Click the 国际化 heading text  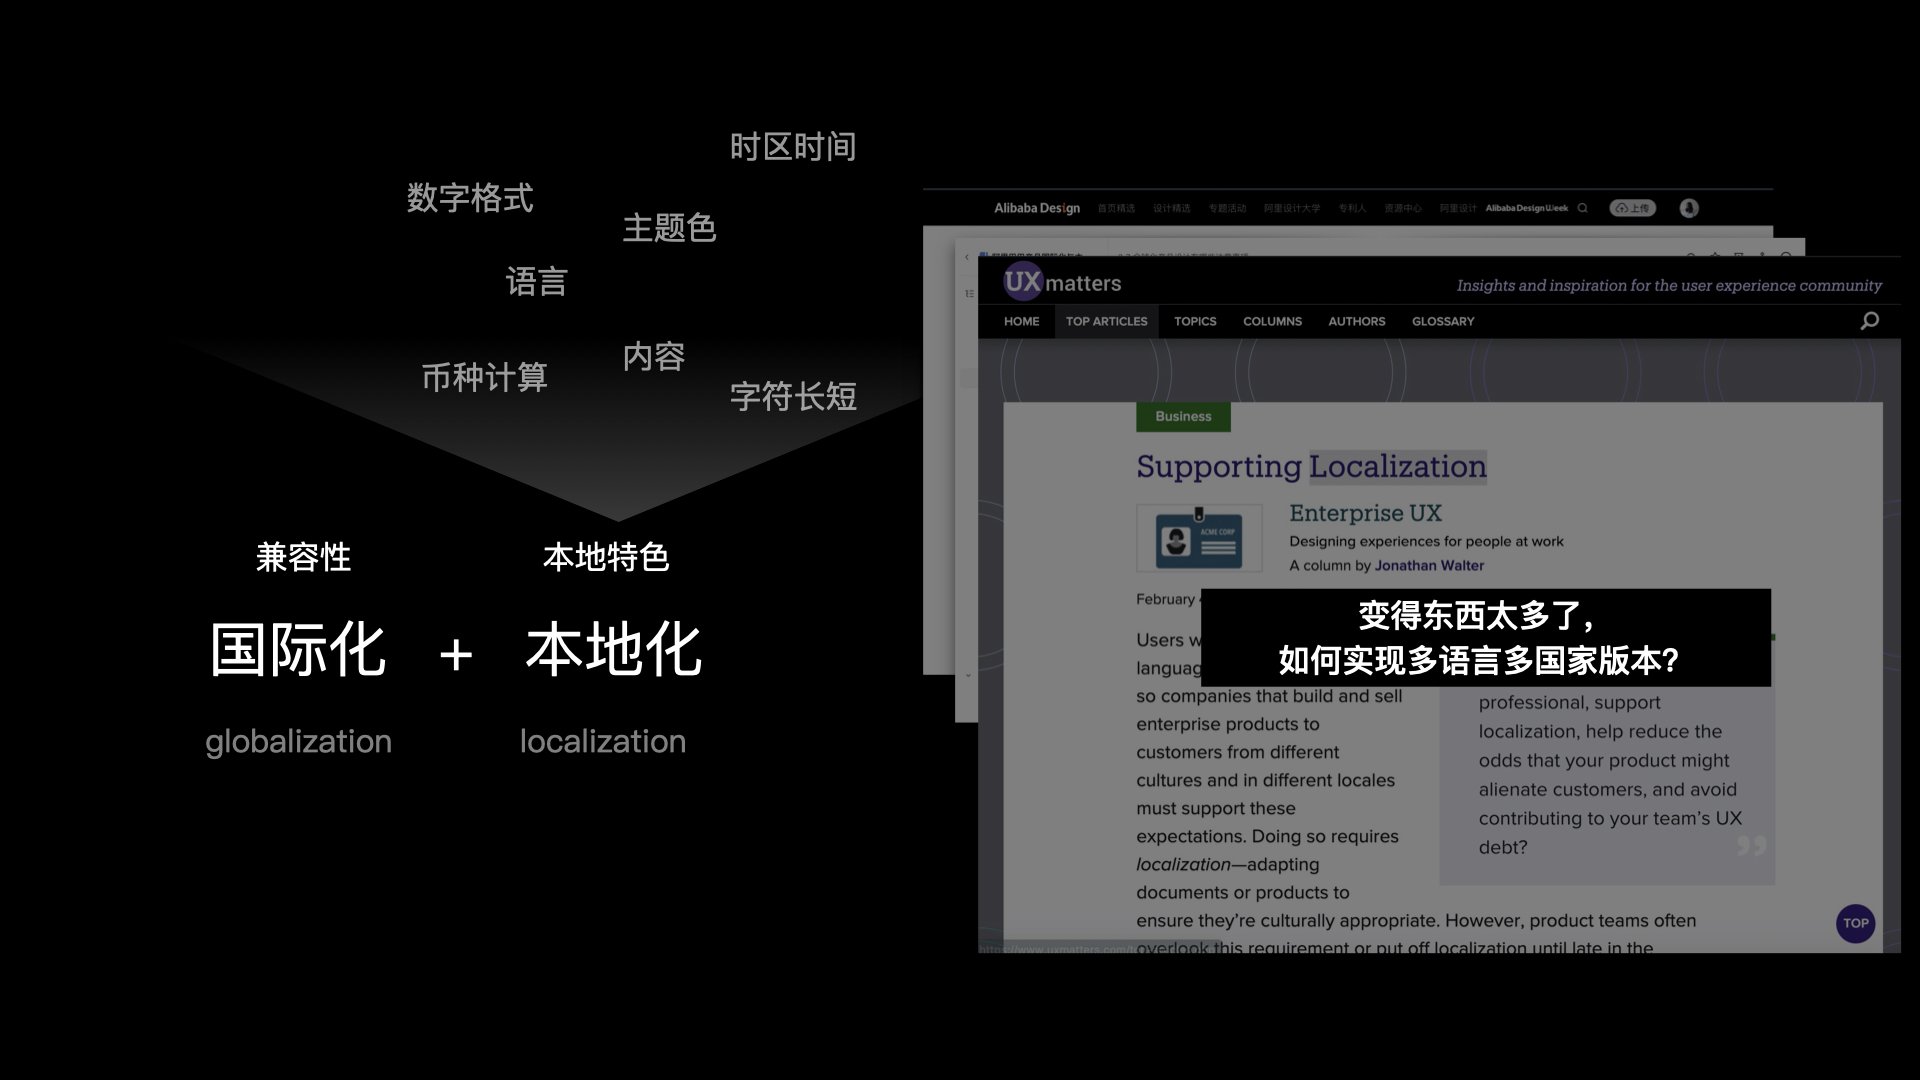pyautogui.click(x=298, y=650)
